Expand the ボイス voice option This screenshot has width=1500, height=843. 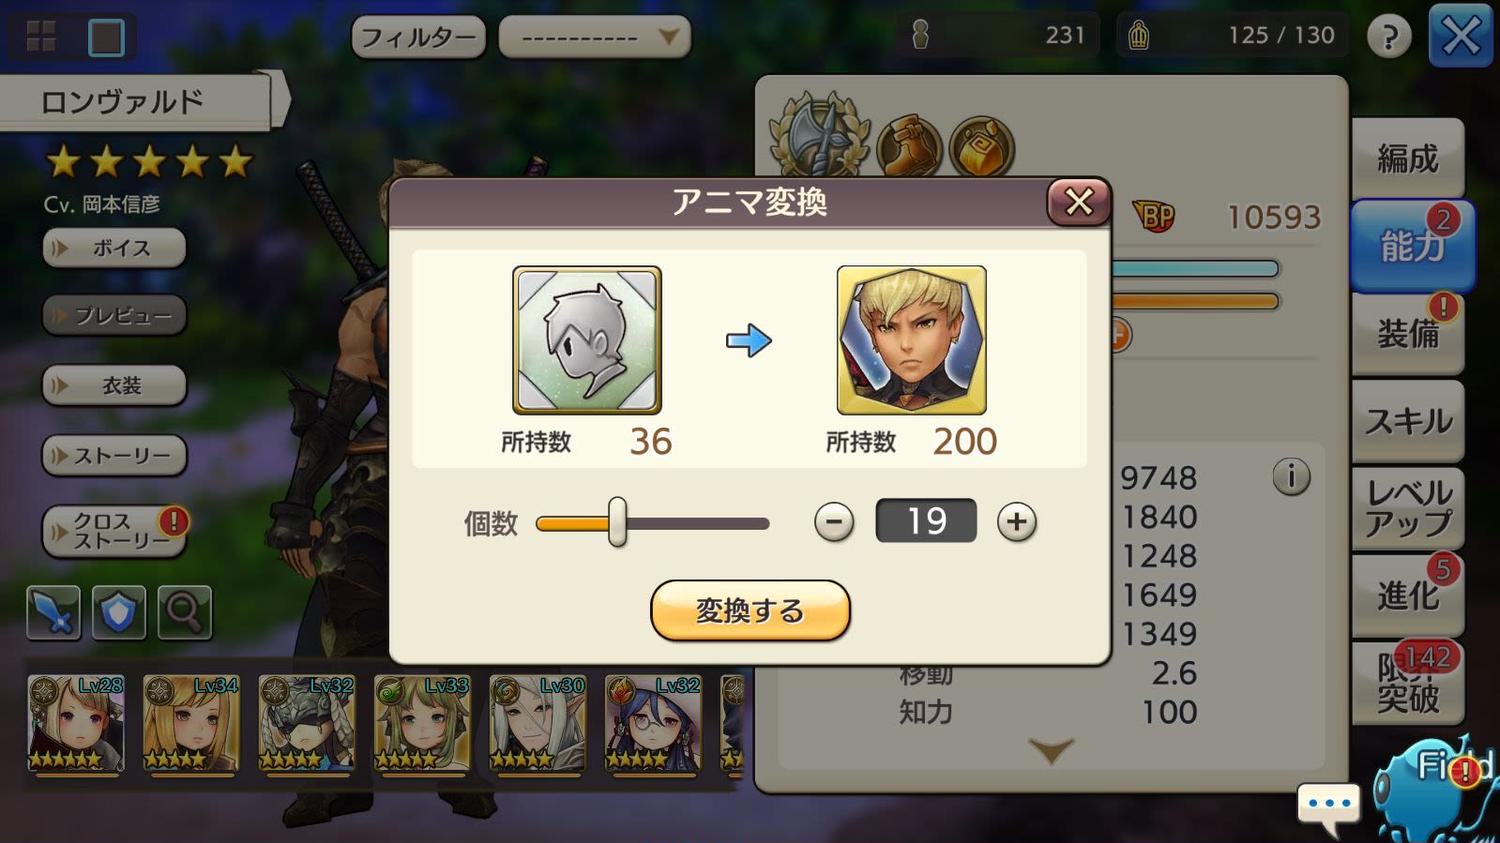(x=114, y=248)
